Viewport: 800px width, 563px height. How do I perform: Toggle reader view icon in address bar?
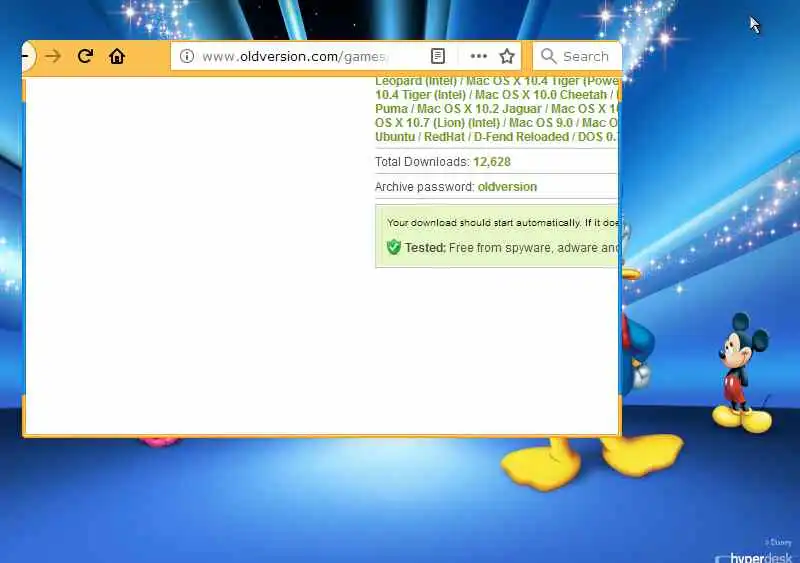click(438, 56)
